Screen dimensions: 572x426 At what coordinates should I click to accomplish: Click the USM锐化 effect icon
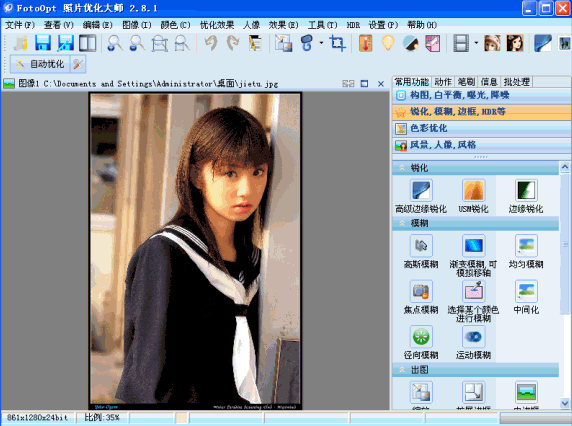tap(474, 190)
